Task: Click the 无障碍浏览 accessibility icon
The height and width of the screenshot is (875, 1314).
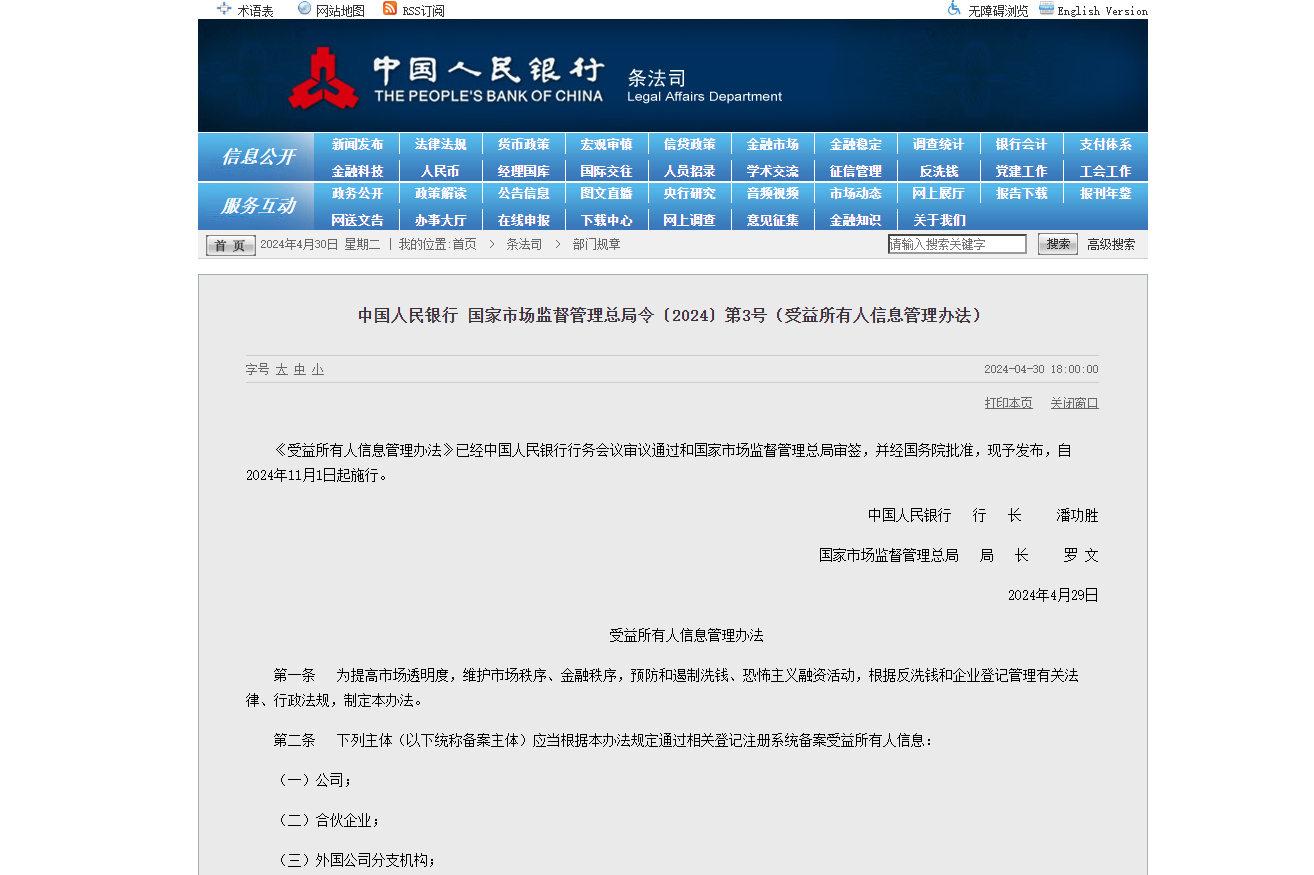Action: pyautogui.click(x=954, y=9)
